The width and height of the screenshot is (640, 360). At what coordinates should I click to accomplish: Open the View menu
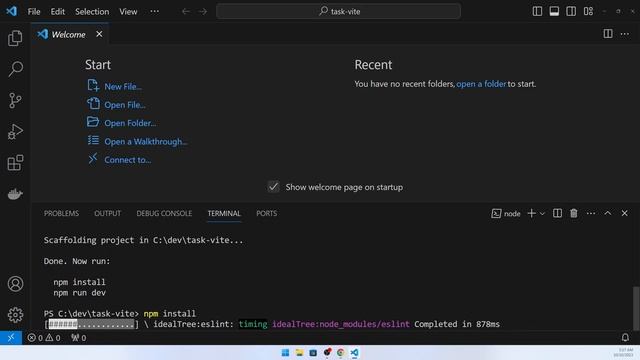[x=128, y=11]
